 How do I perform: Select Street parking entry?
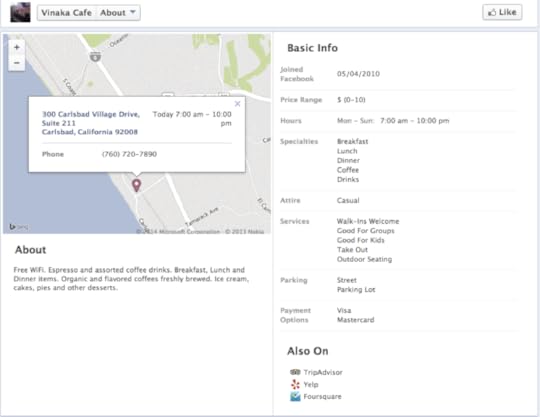346,280
